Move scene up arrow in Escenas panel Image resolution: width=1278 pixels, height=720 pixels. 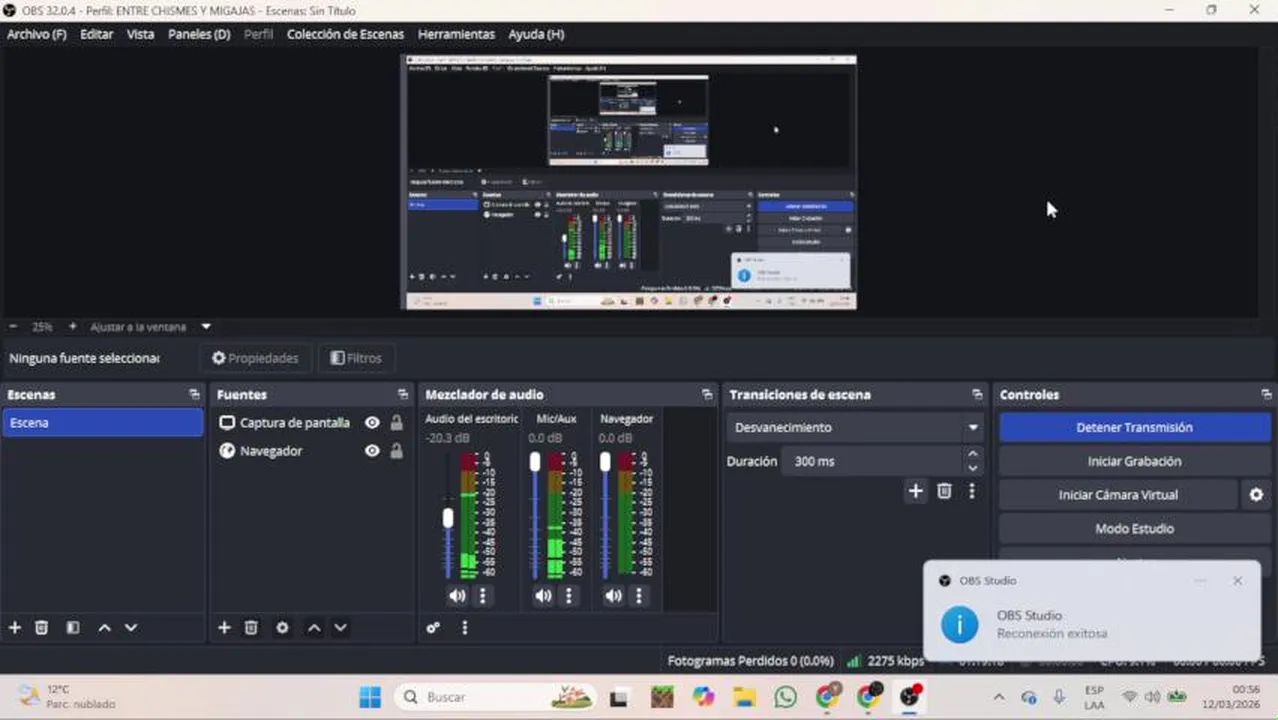pyautogui.click(x=104, y=628)
